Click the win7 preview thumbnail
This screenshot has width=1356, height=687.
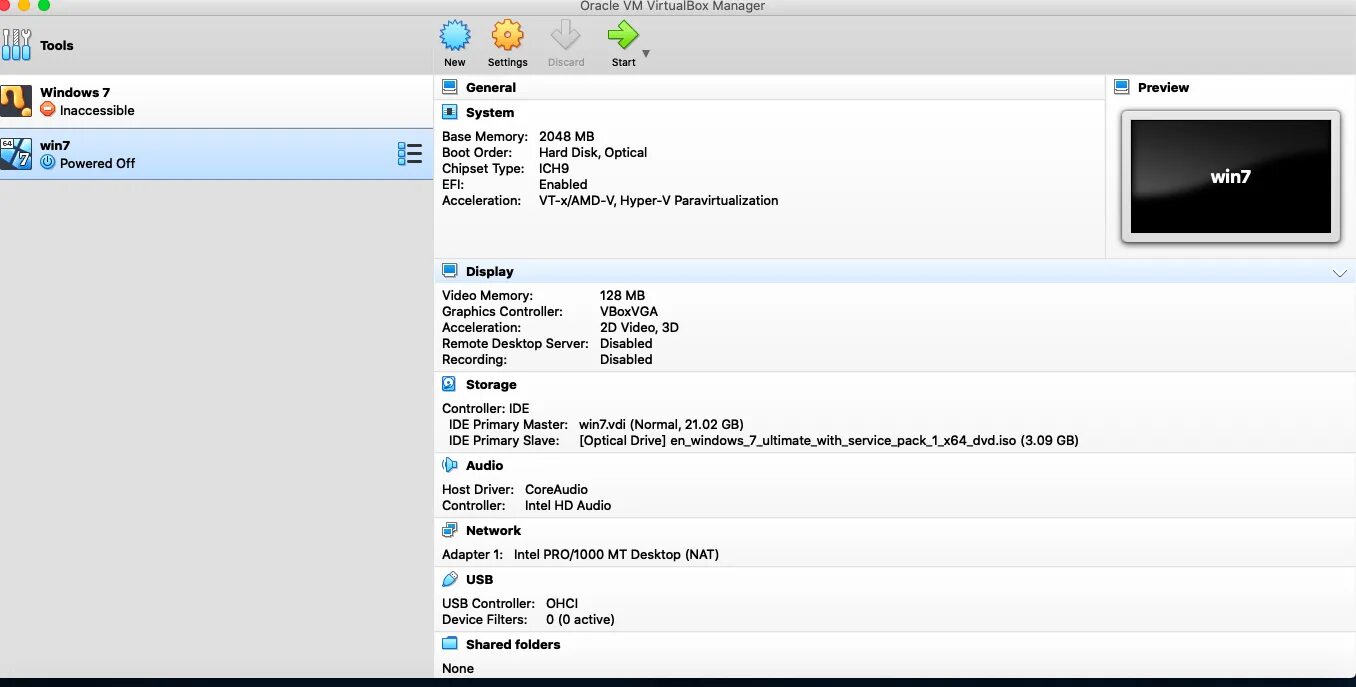point(1230,176)
